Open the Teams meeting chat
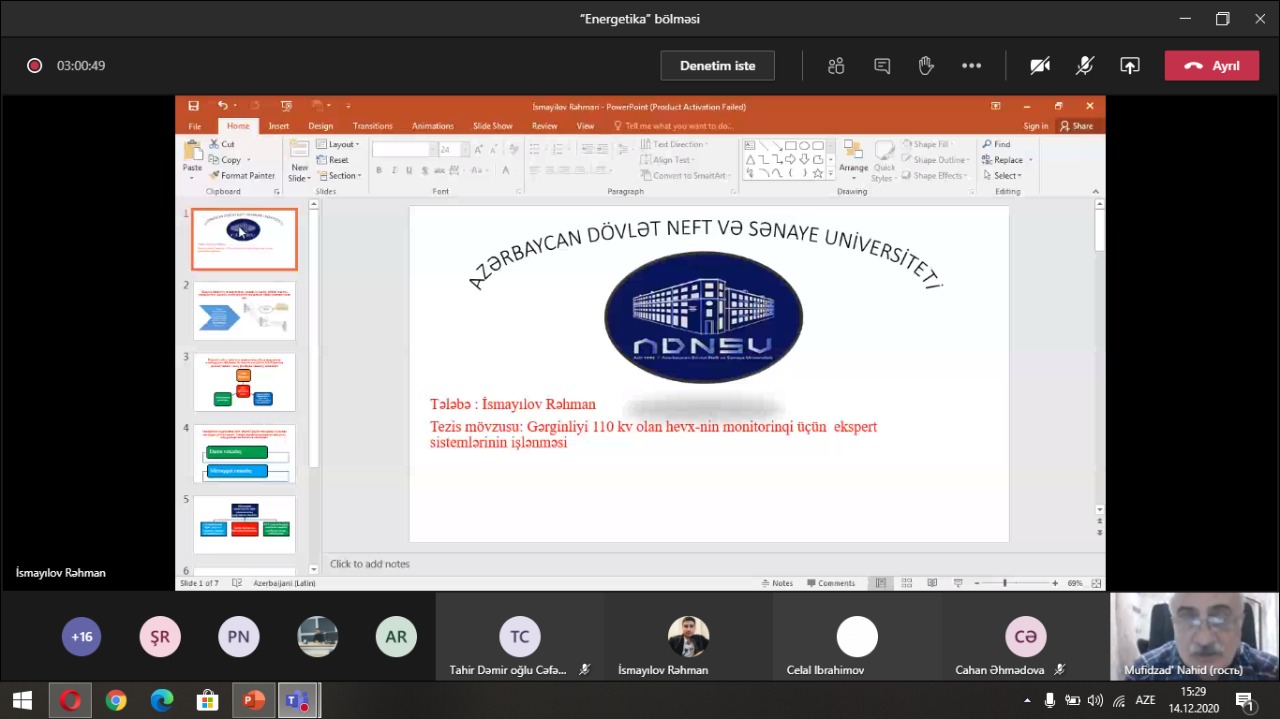1280x719 pixels. click(x=882, y=66)
